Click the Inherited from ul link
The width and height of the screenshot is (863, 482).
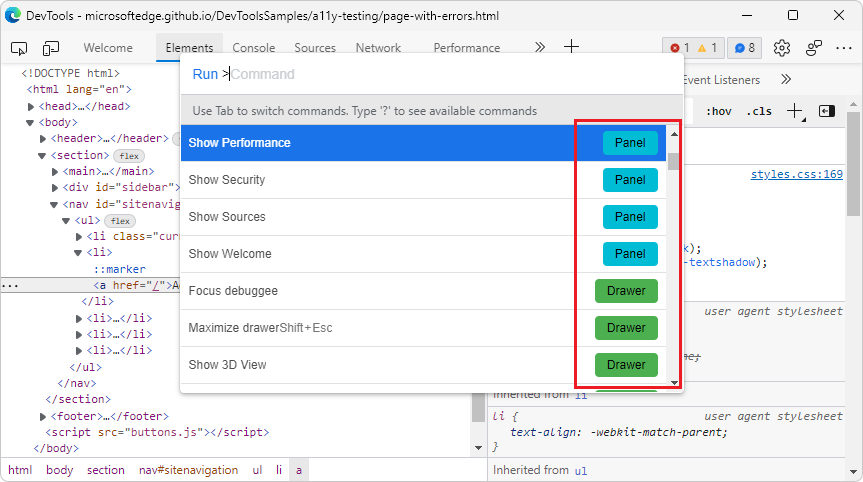[581, 471]
